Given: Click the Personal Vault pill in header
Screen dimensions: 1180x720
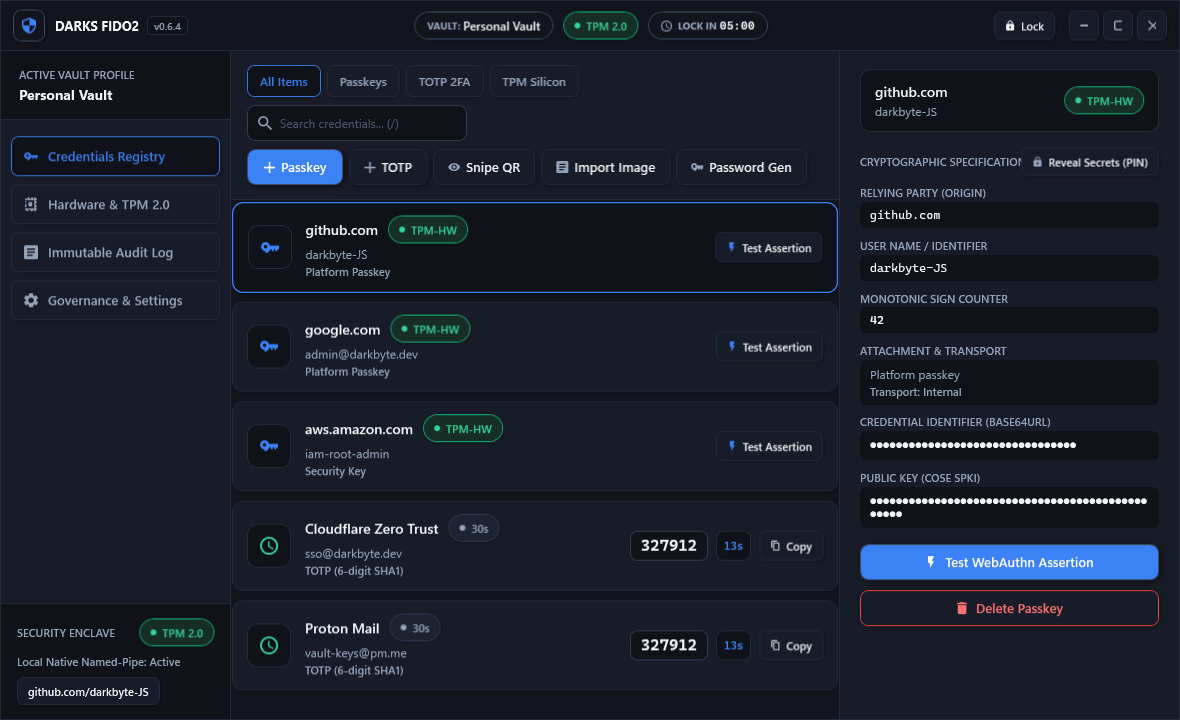Looking at the screenshot, I should tap(483, 26).
